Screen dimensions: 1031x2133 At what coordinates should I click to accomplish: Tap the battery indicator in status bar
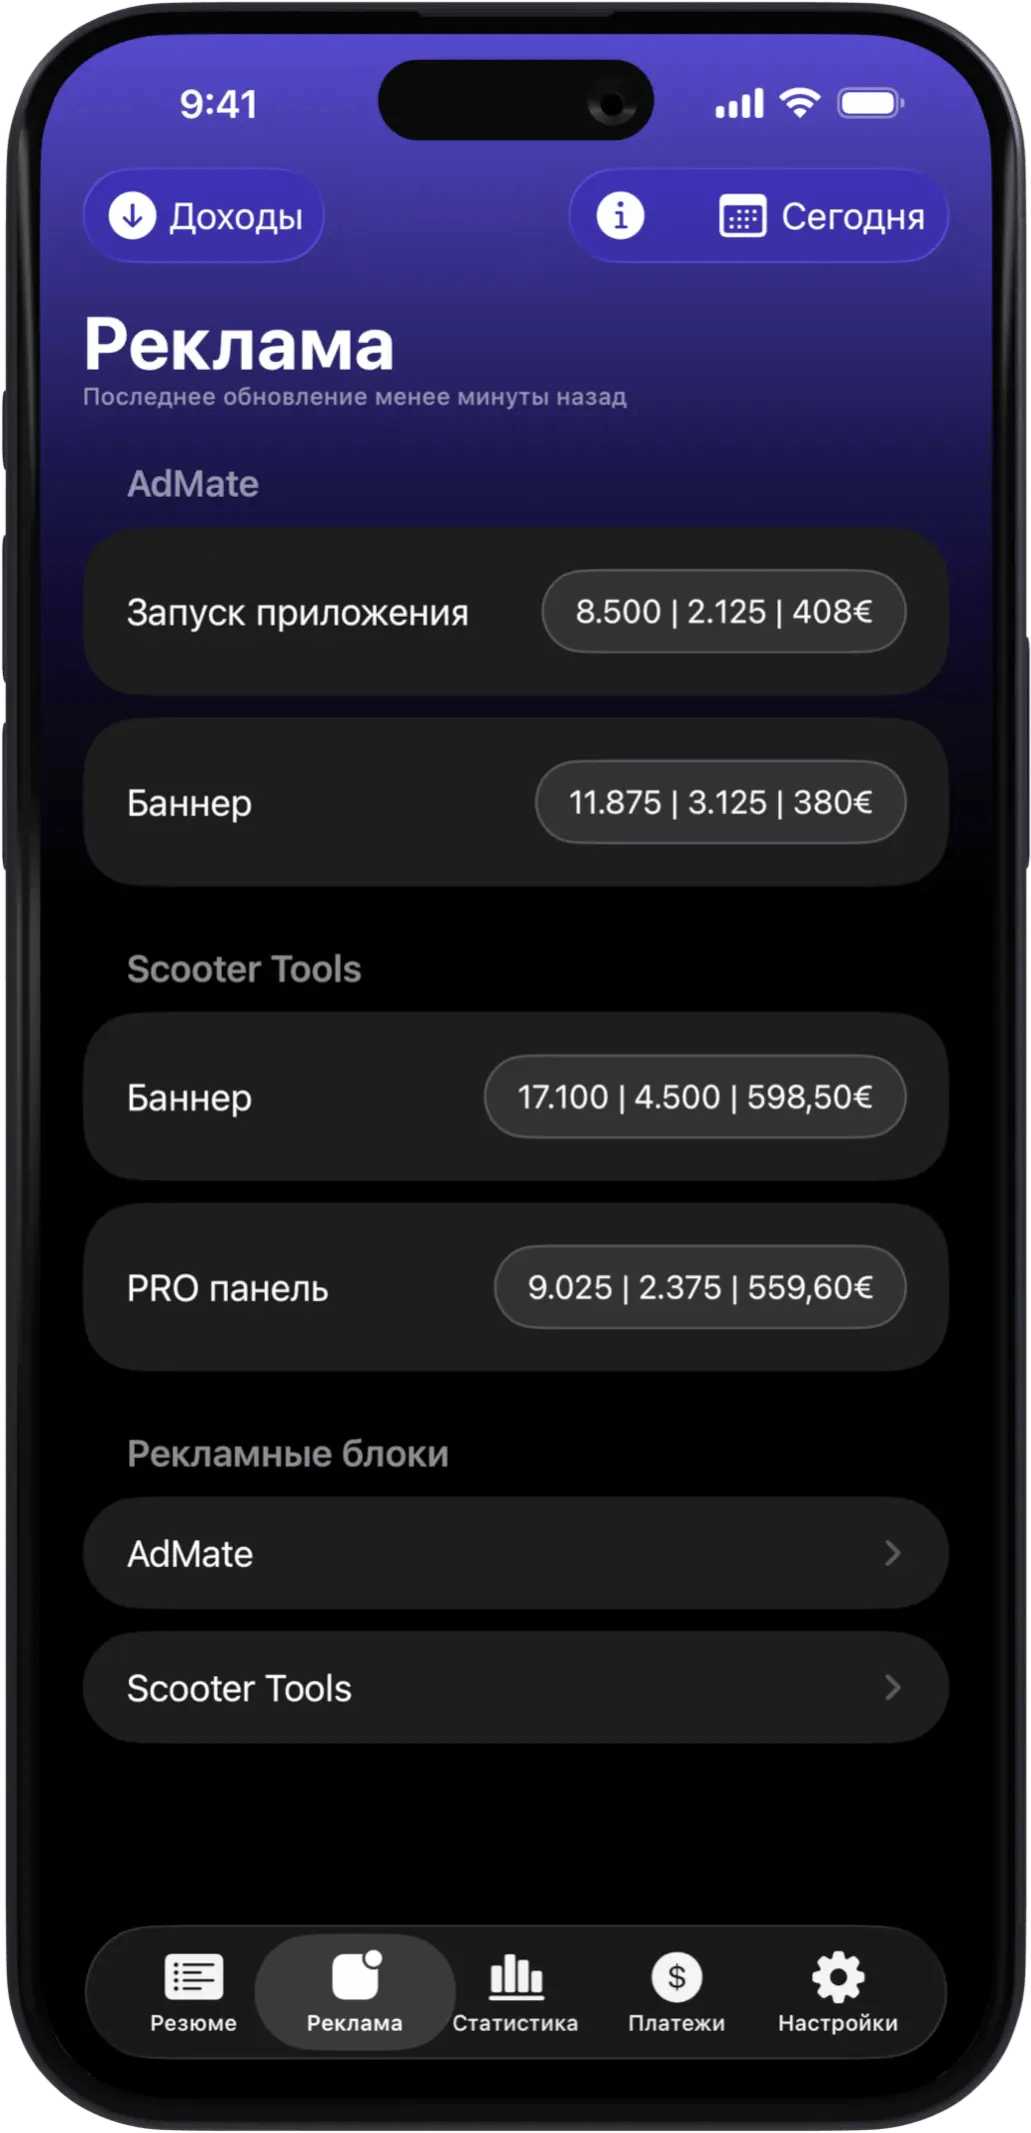[x=870, y=103]
